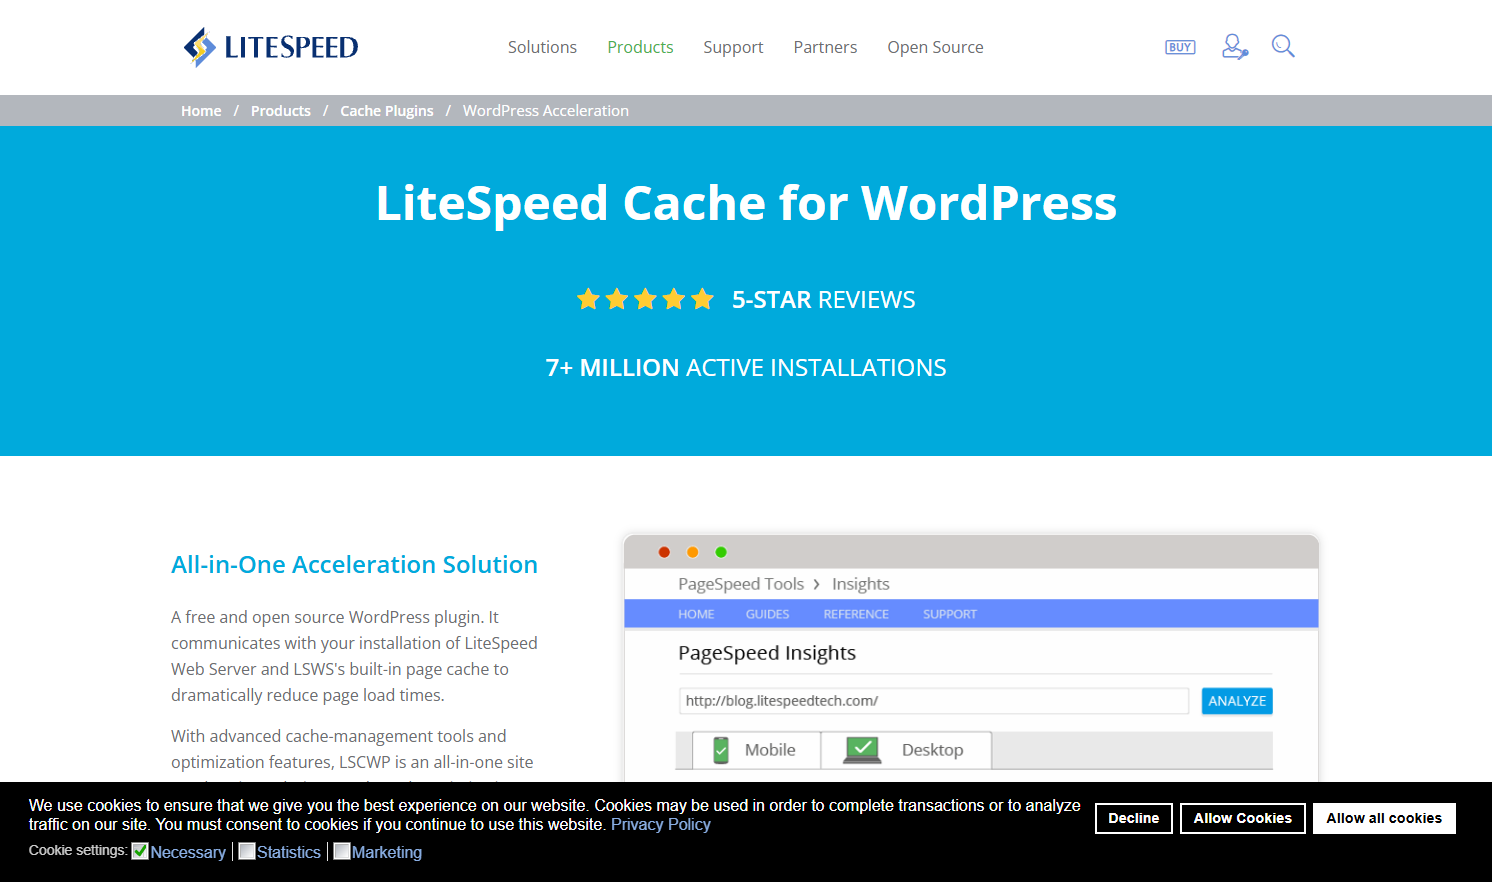Click the Statistics cookie label
This screenshot has height=882, width=1492.
(289, 852)
